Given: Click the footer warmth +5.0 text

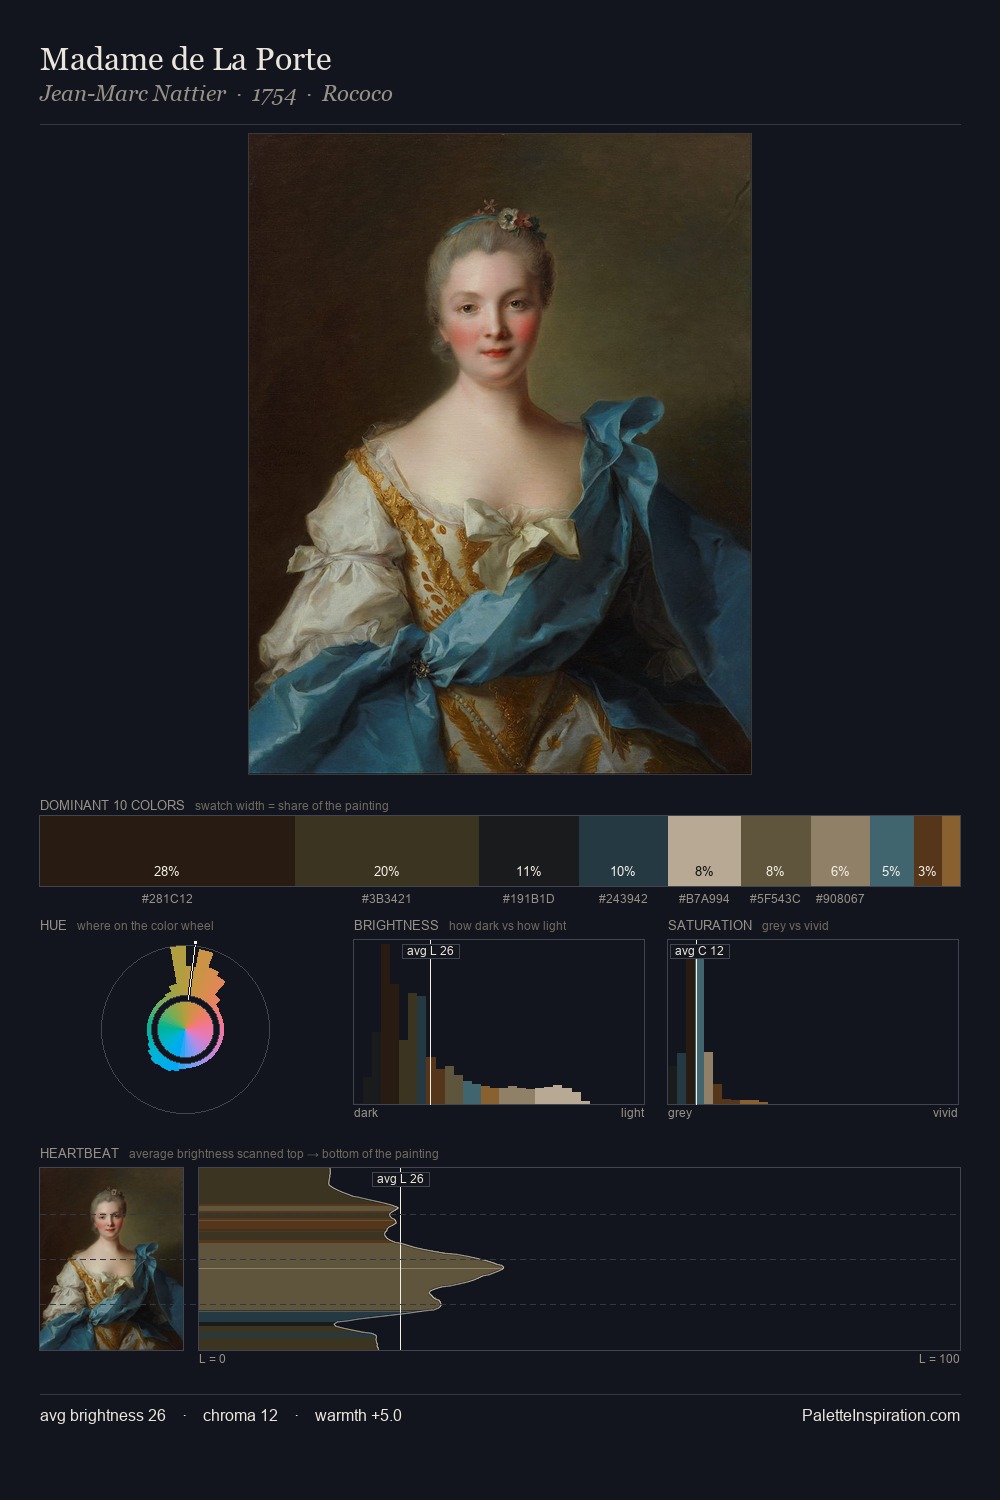Looking at the screenshot, I should pyautogui.click(x=358, y=1416).
